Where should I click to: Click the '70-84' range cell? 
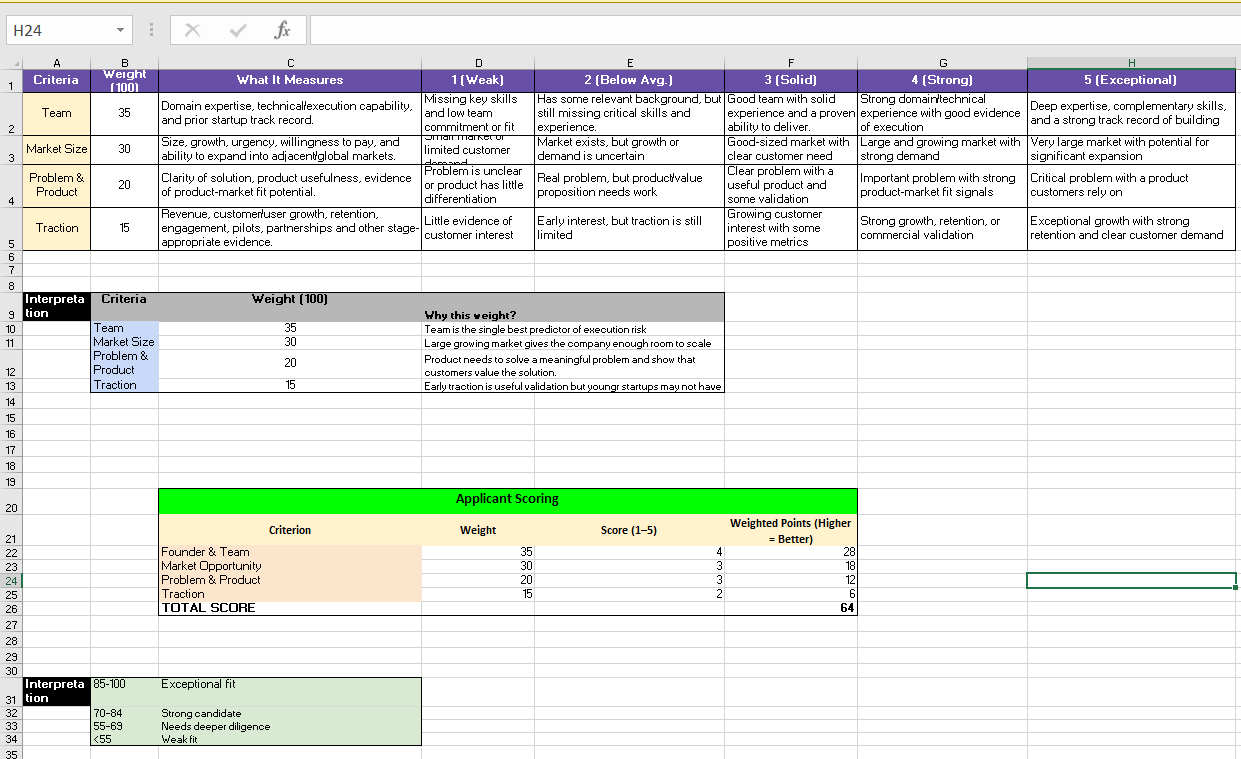click(x=124, y=713)
